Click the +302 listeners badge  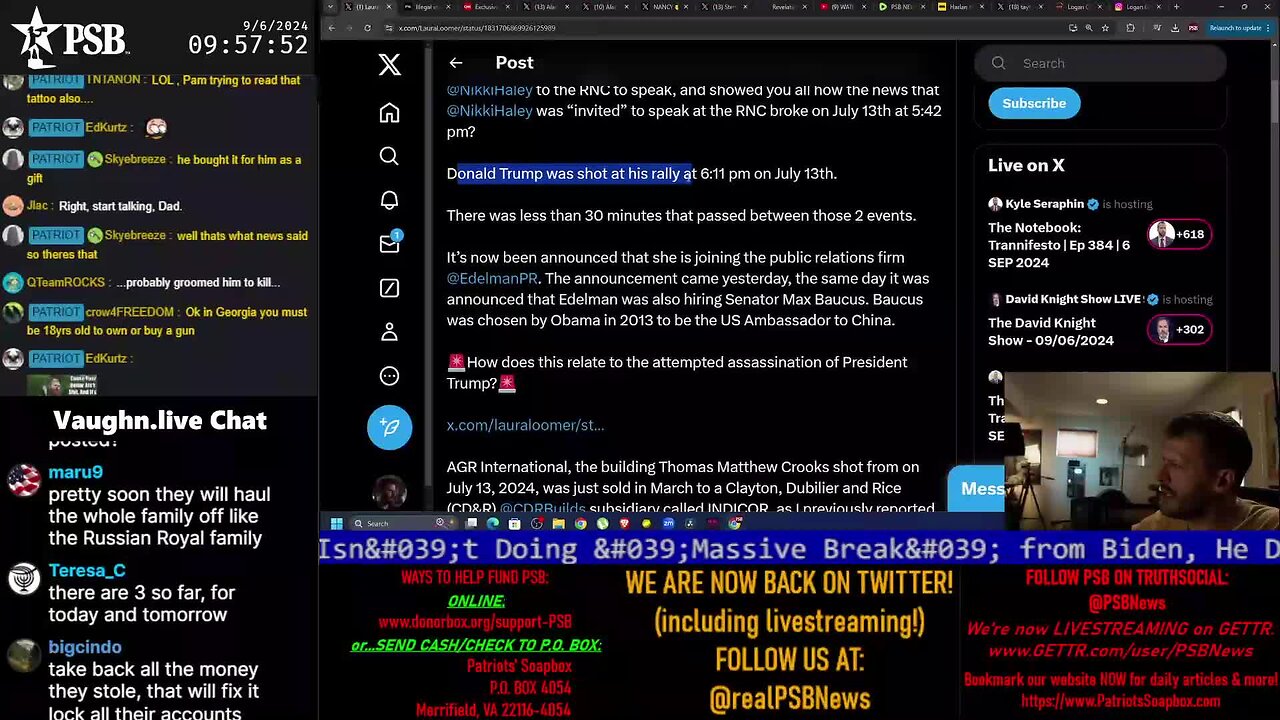coord(1179,329)
